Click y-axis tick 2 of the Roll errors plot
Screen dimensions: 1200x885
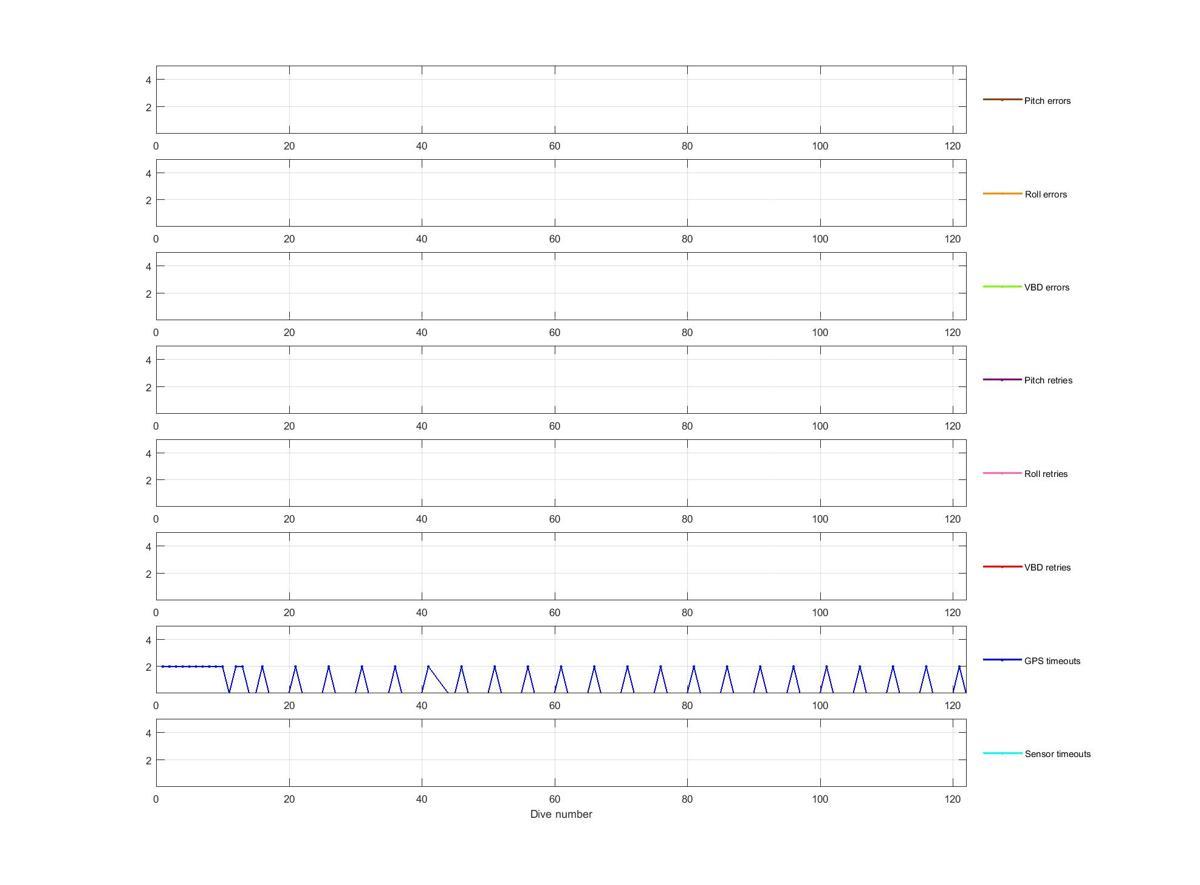(x=148, y=200)
